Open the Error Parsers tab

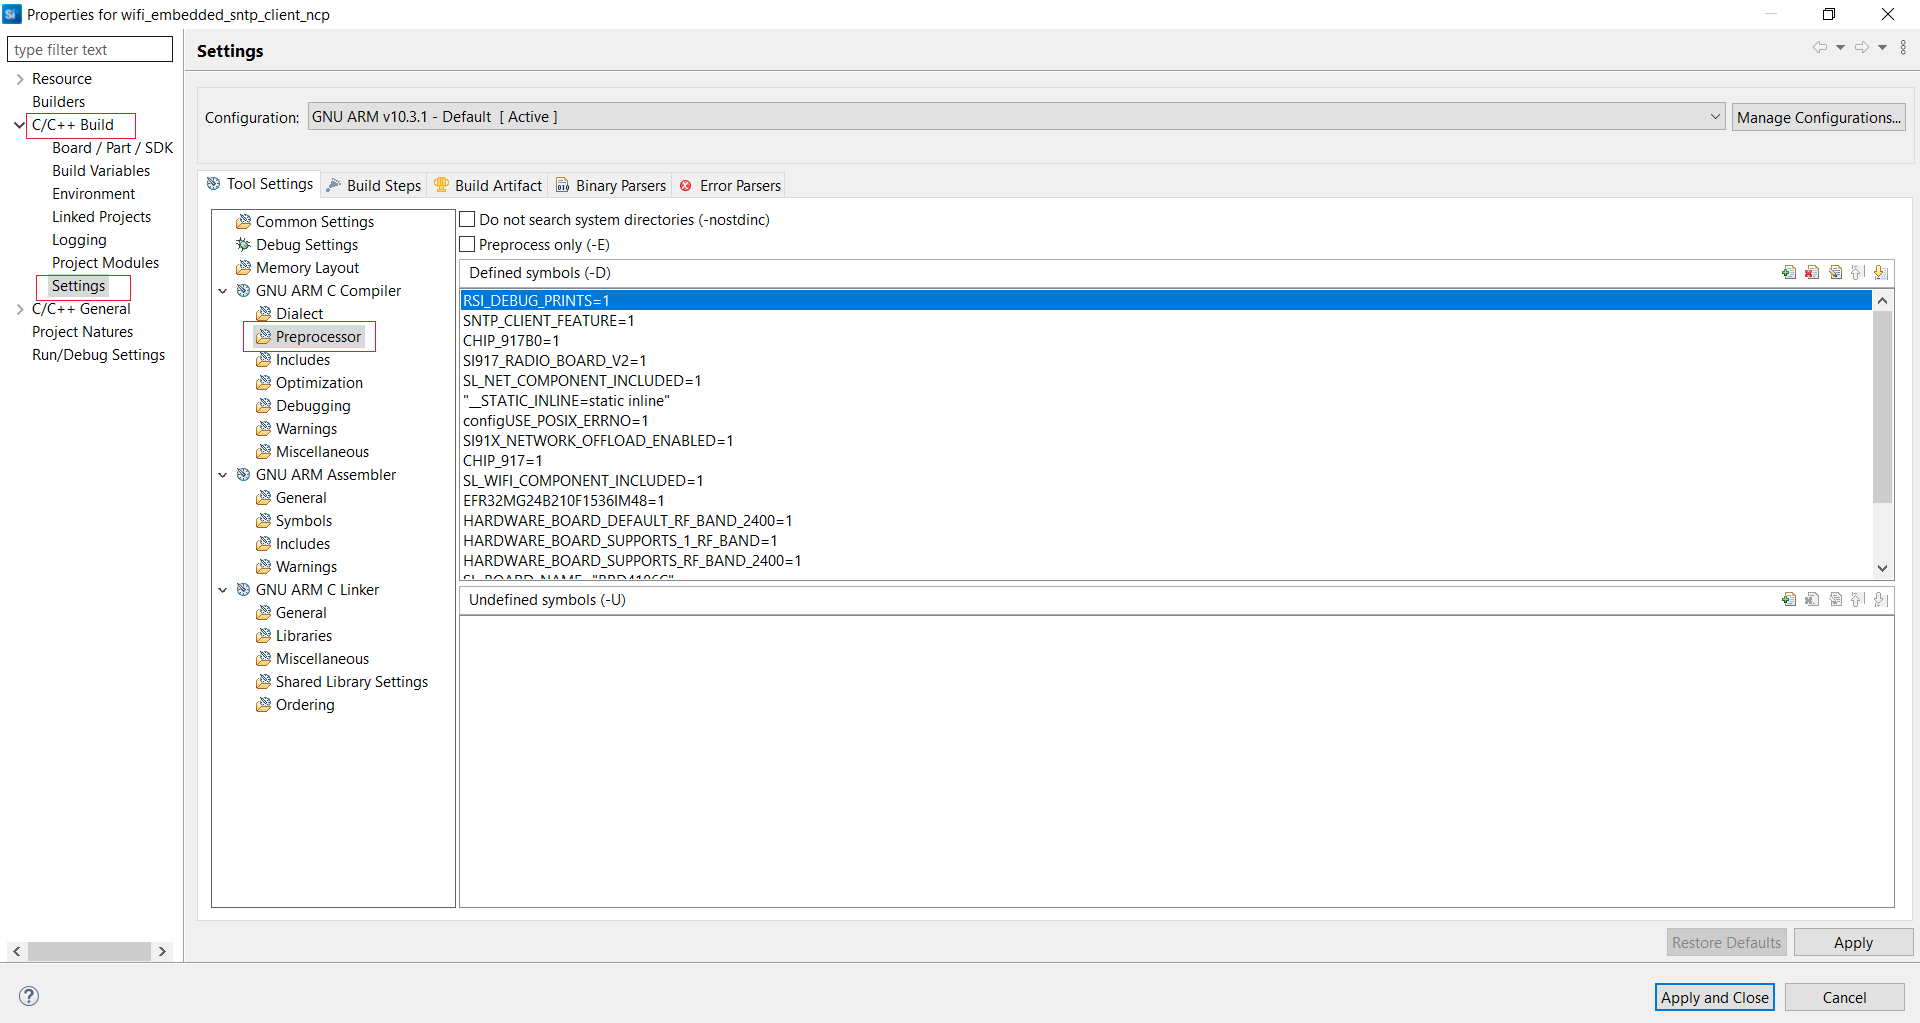740,185
